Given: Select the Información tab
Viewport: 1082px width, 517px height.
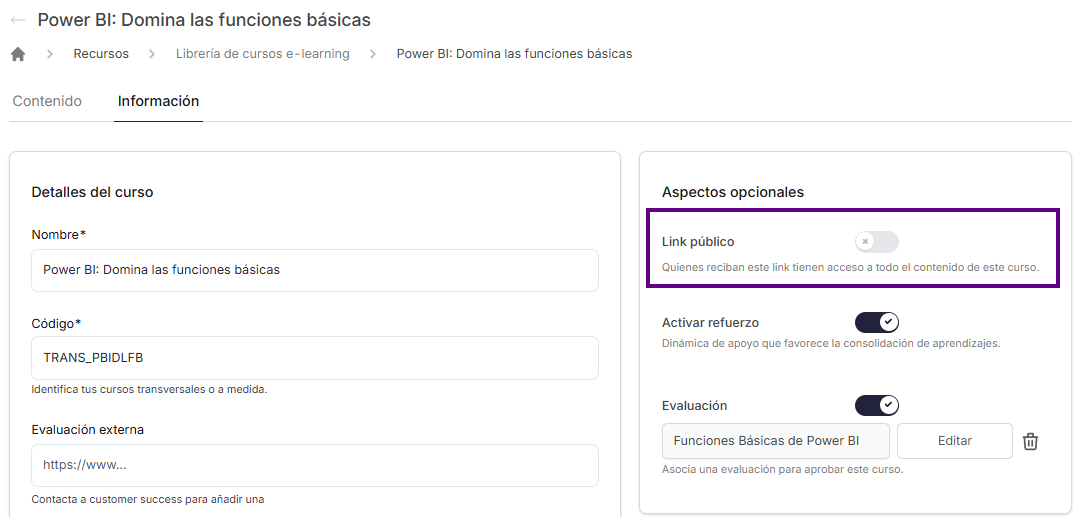Looking at the screenshot, I should [x=158, y=101].
